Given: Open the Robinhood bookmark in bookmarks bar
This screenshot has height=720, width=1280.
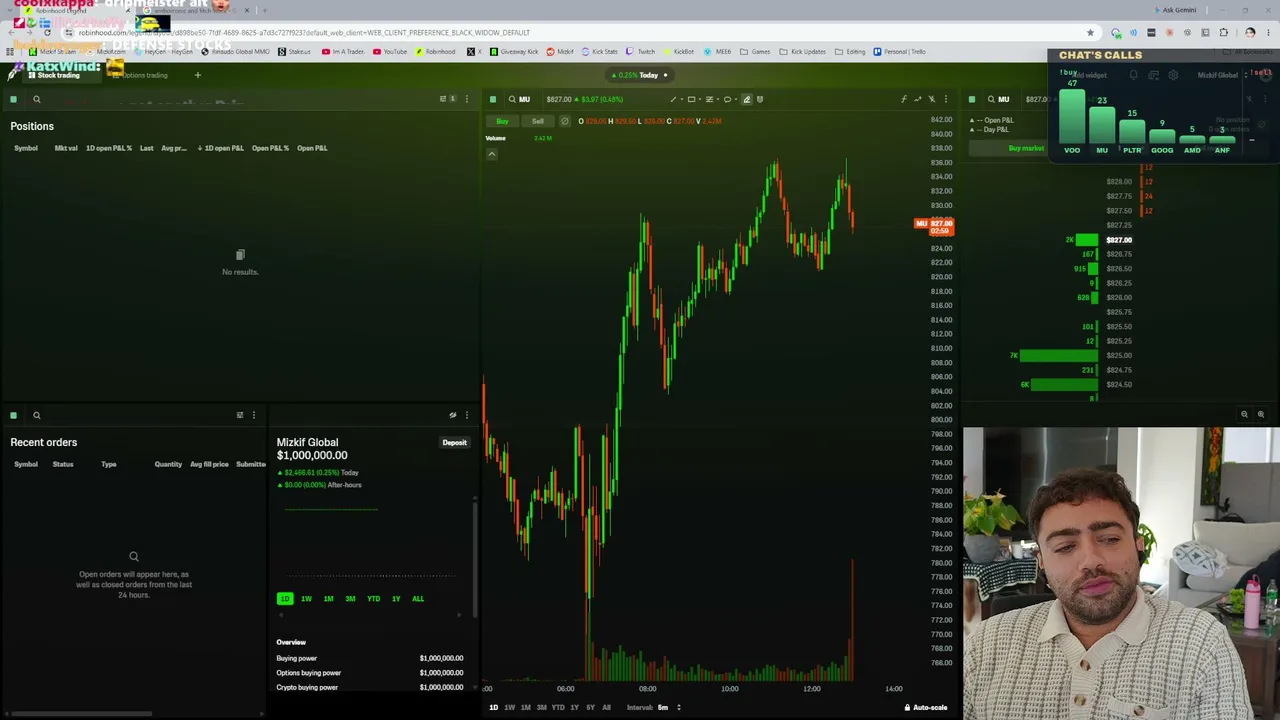Looking at the screenshot, I should (435, 52).
